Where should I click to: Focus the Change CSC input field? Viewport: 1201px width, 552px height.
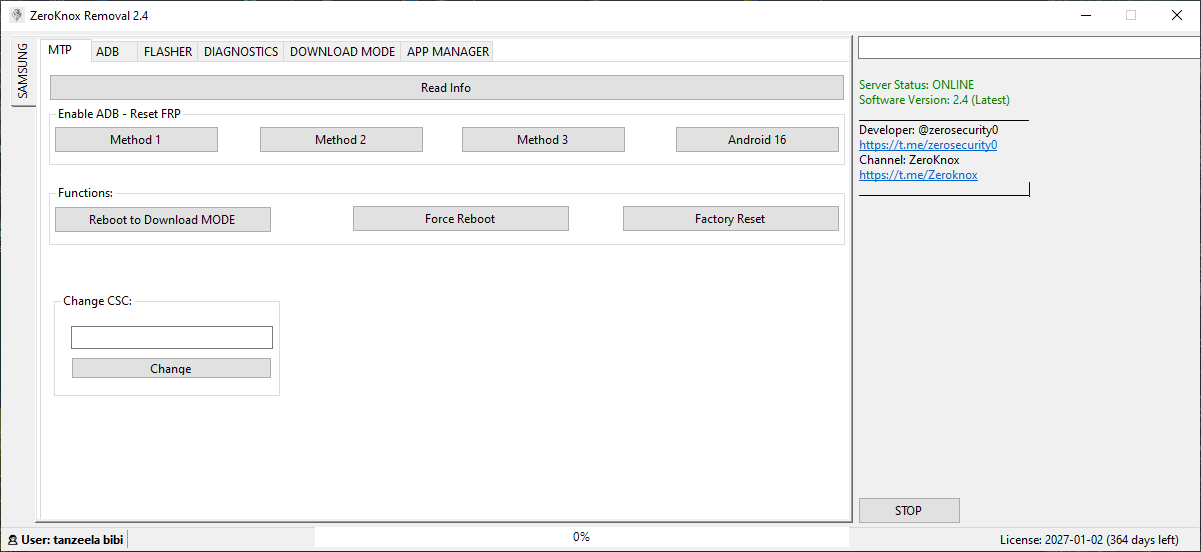click(172, 338)
